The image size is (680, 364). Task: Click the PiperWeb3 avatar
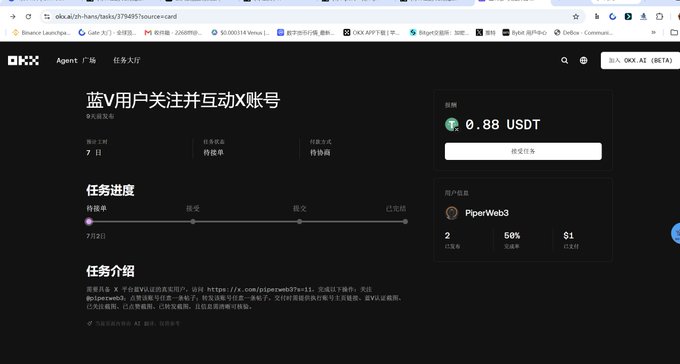452,213
